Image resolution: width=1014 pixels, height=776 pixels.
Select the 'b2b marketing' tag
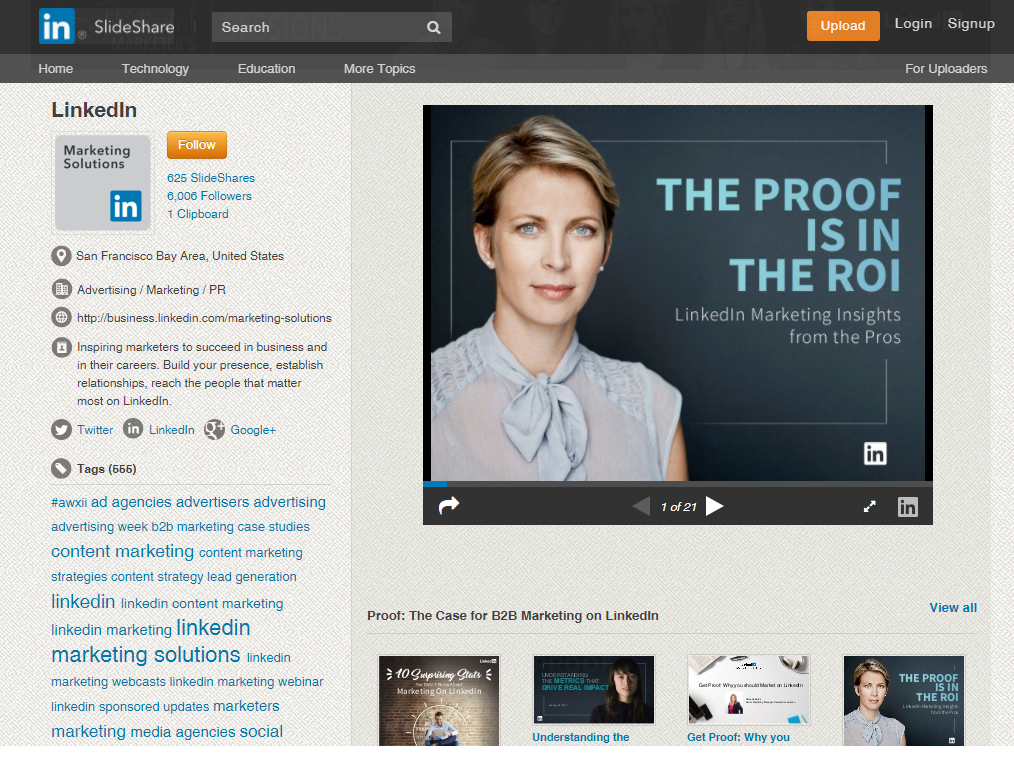click(x=192, y=527)
